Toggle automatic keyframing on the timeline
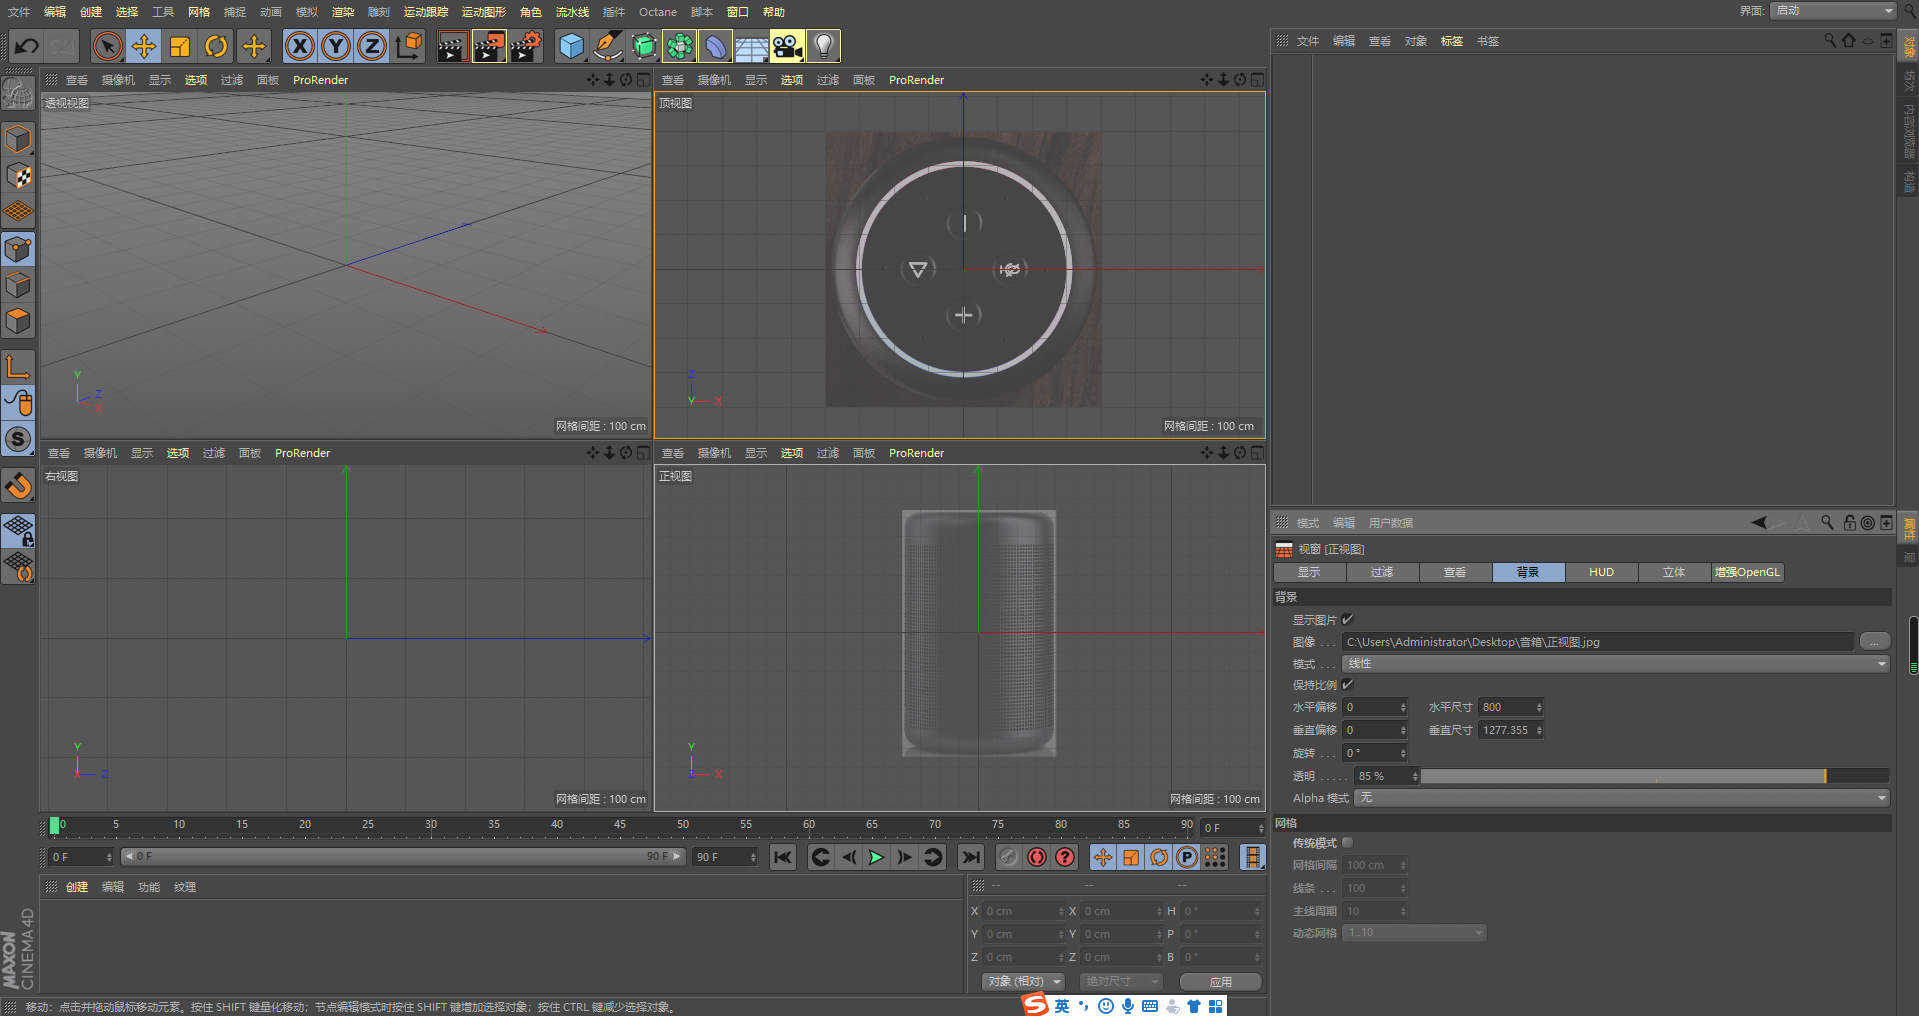The image size is (1919, 1016). [1037, 857]
